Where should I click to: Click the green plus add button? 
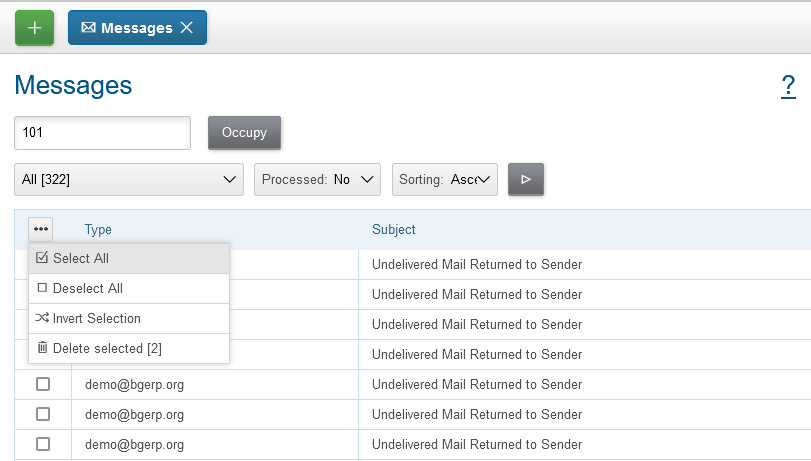coord(34,28)
